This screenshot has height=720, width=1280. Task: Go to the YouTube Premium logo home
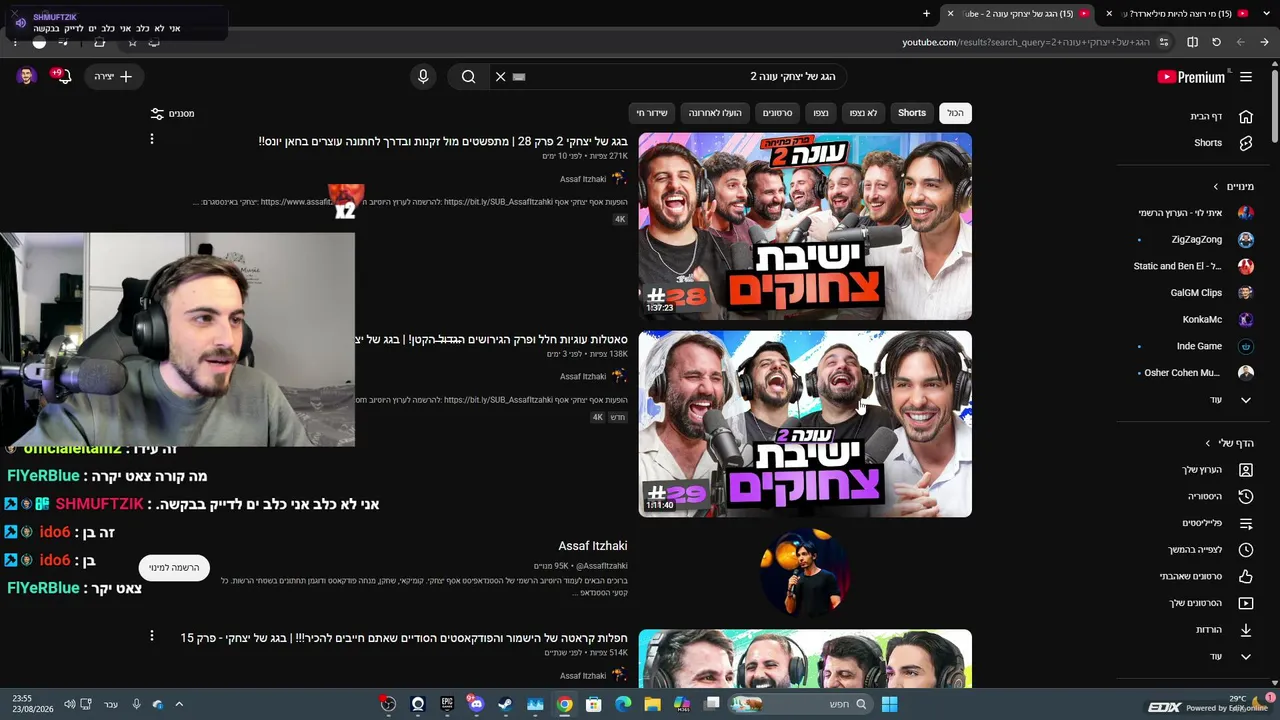(x=1191, y=77)
